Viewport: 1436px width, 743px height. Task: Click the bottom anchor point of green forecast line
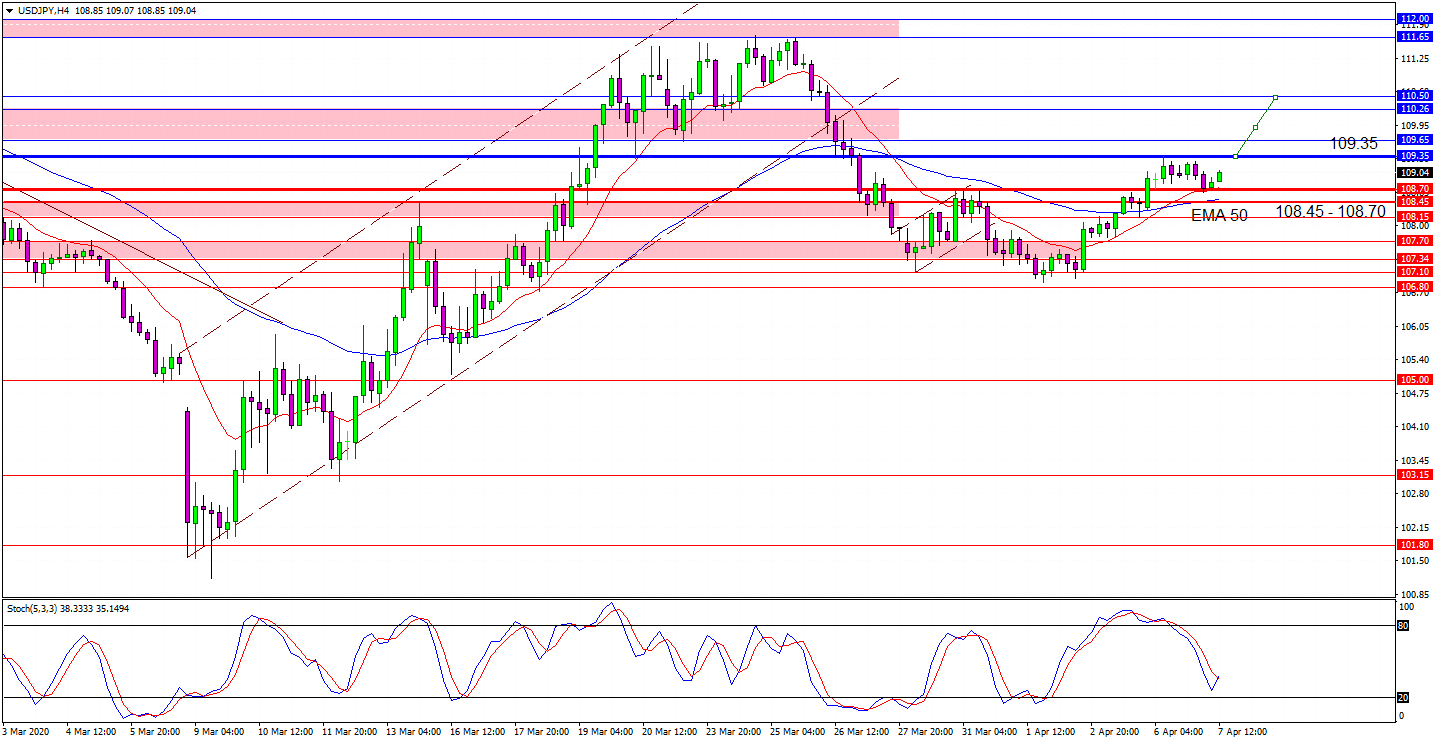1236,156
